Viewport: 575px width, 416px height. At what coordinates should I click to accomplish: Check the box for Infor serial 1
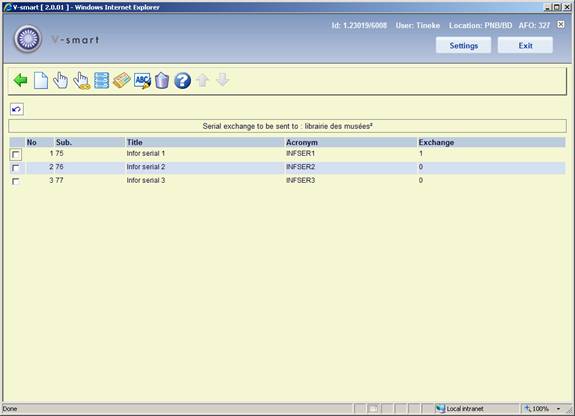(x=16, y=154)
